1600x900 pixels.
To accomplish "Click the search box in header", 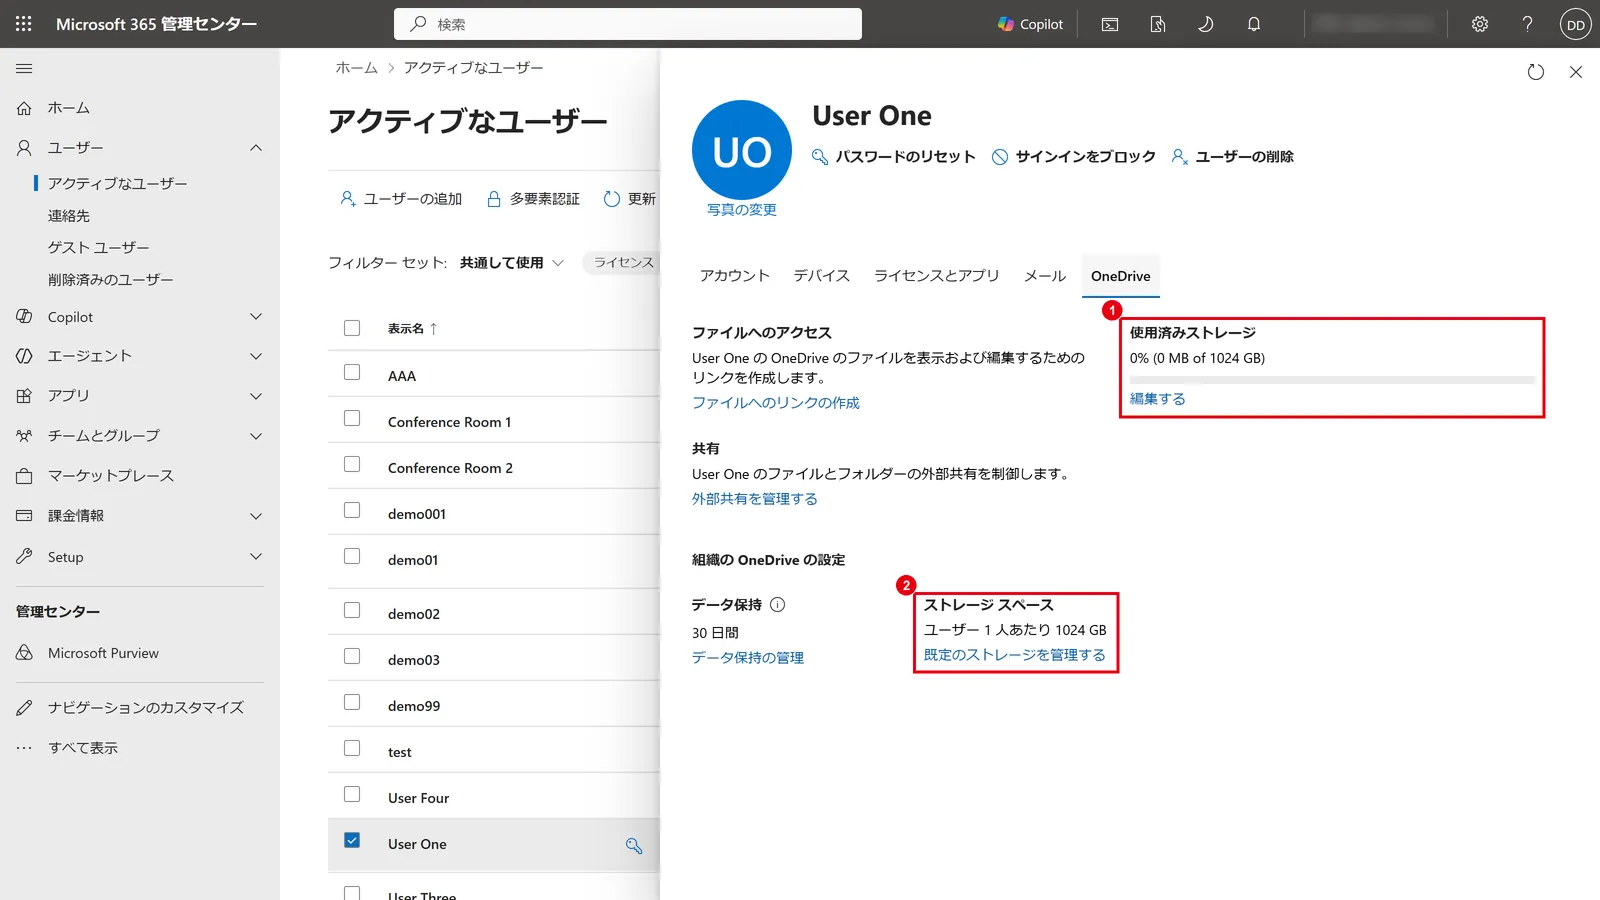I will [628, 24].
